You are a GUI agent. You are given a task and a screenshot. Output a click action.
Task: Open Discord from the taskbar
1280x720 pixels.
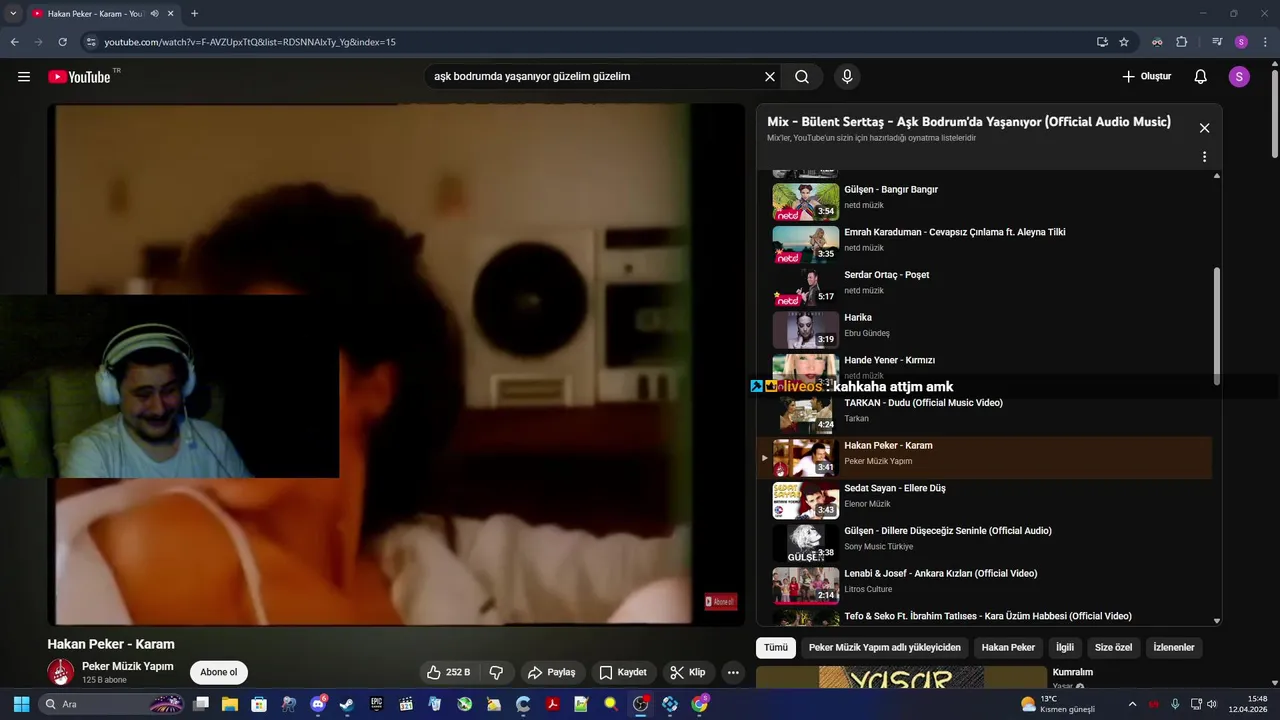[x=319, y=704]
